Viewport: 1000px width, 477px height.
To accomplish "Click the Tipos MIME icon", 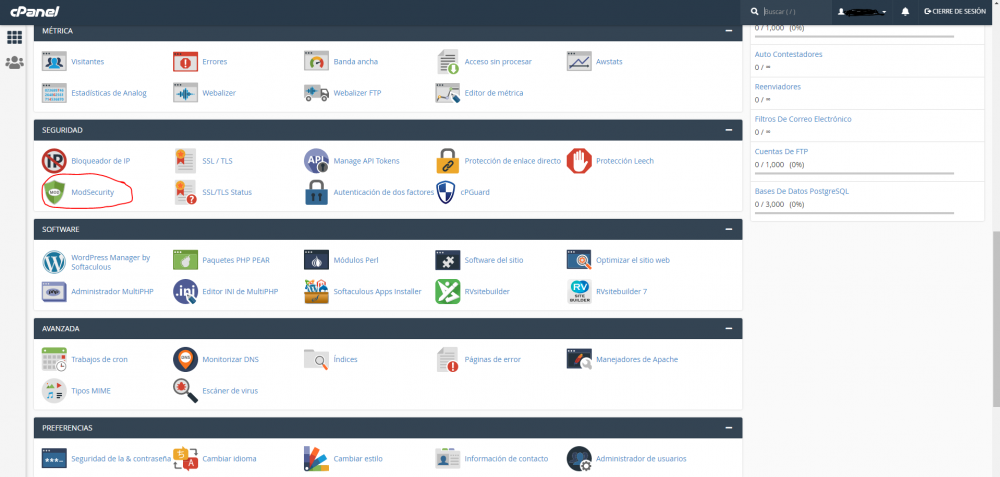I will click(54, 390).
